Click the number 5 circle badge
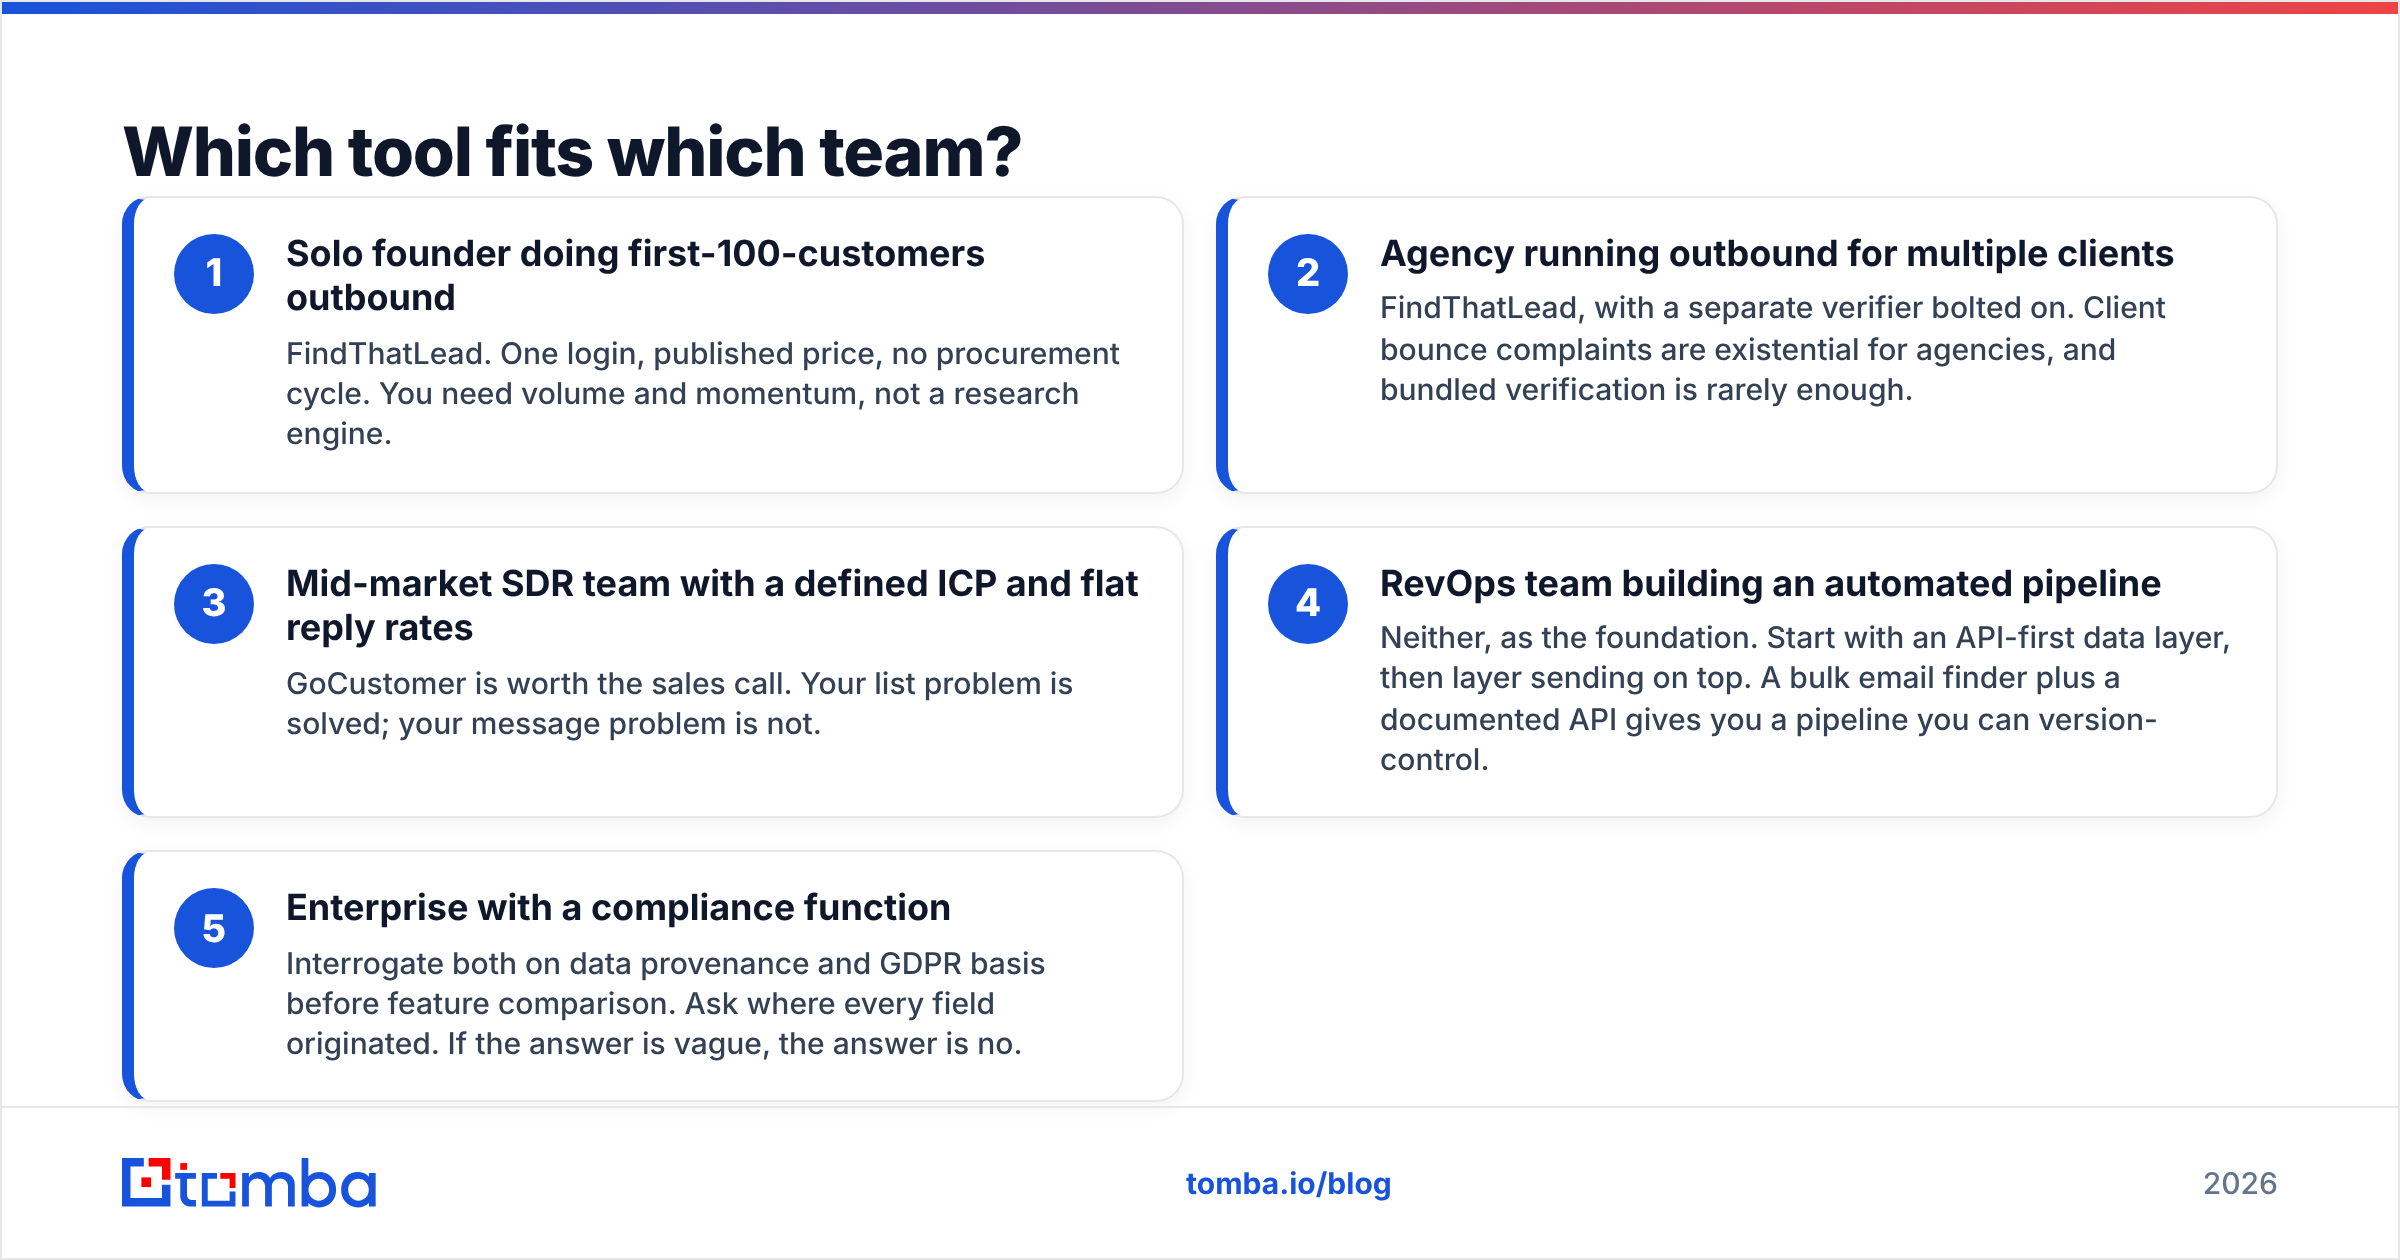Viewport: 2400px width, 1260px height. (214, 928)
